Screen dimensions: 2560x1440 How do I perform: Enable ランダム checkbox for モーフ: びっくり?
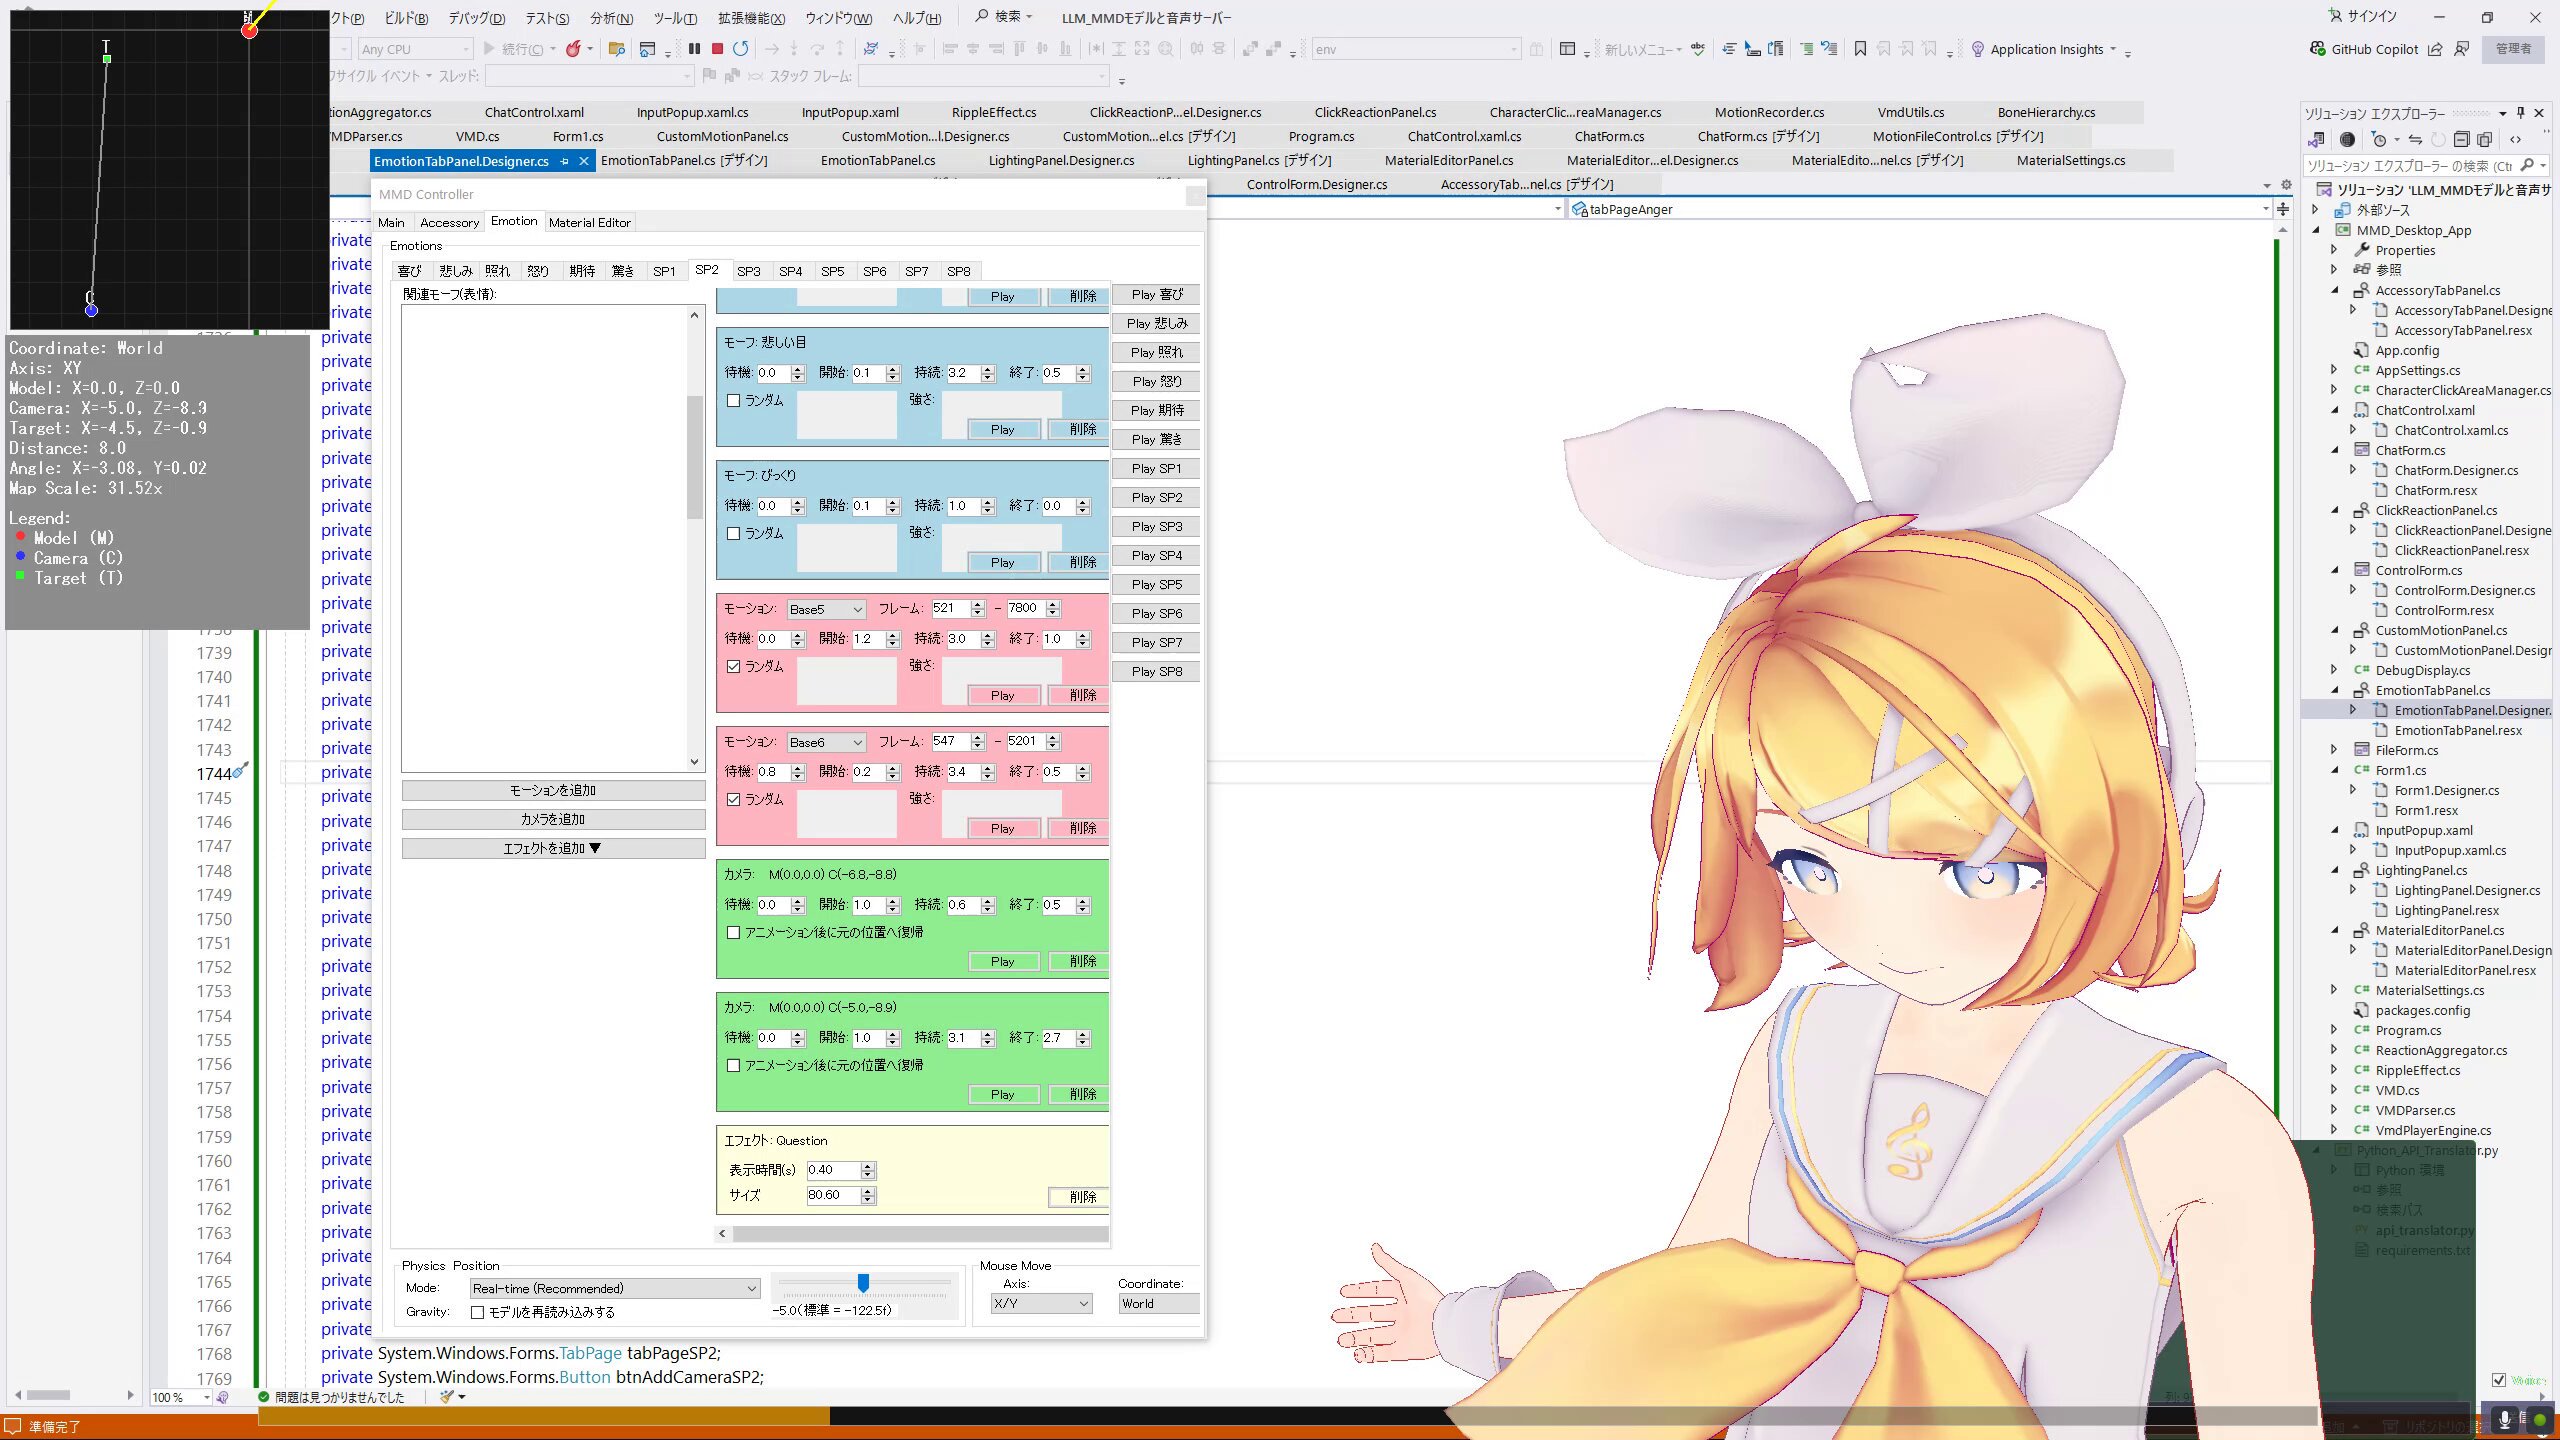coord(734,533)
